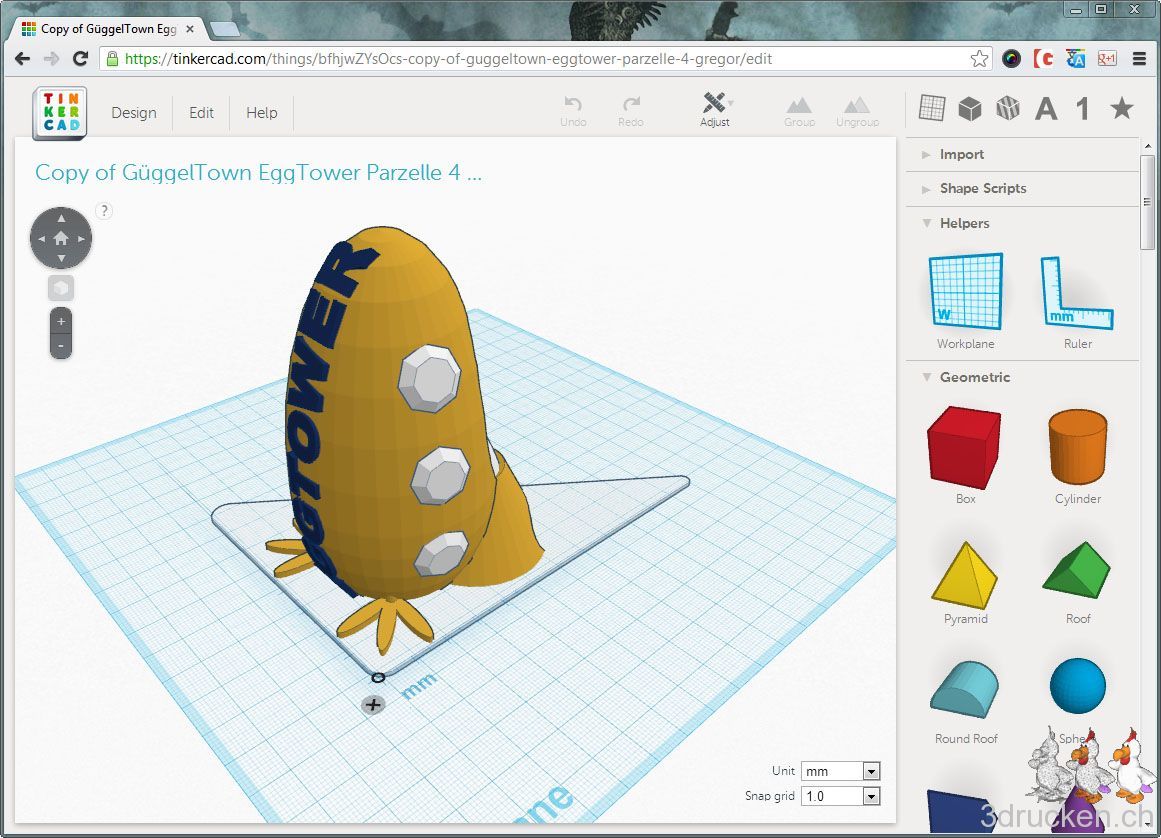The image size is (1161, 838).
Task: Click the ruler origin circle handle
Action: point(378,677)
